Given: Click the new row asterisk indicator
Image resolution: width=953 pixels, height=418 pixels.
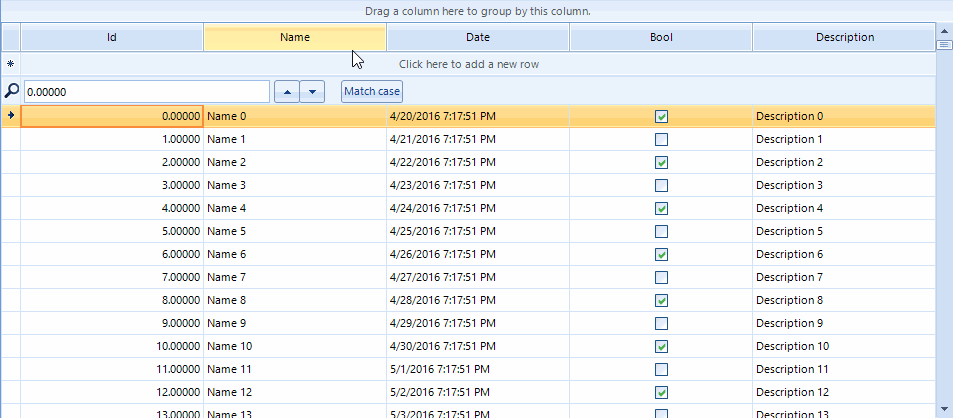Looking at the screenshot, I should point(10,64).
